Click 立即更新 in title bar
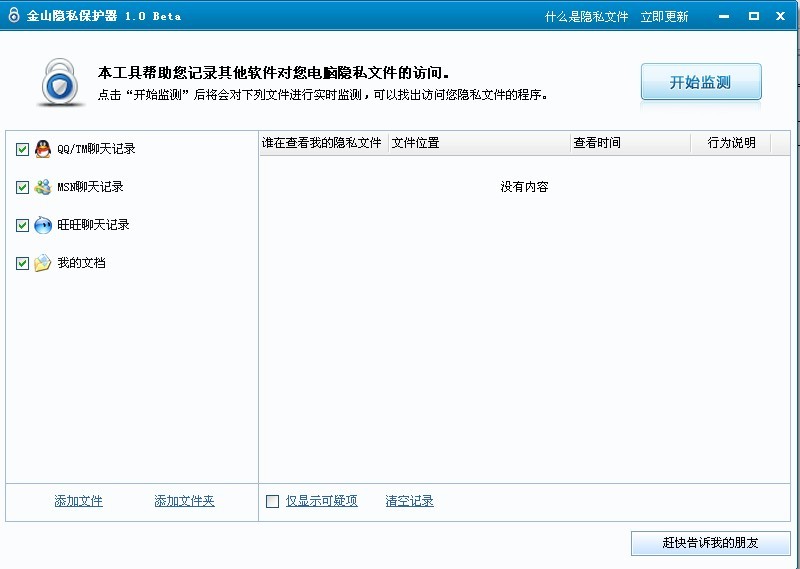The height and width of the screenshot is (569, 800). (664, 17)
